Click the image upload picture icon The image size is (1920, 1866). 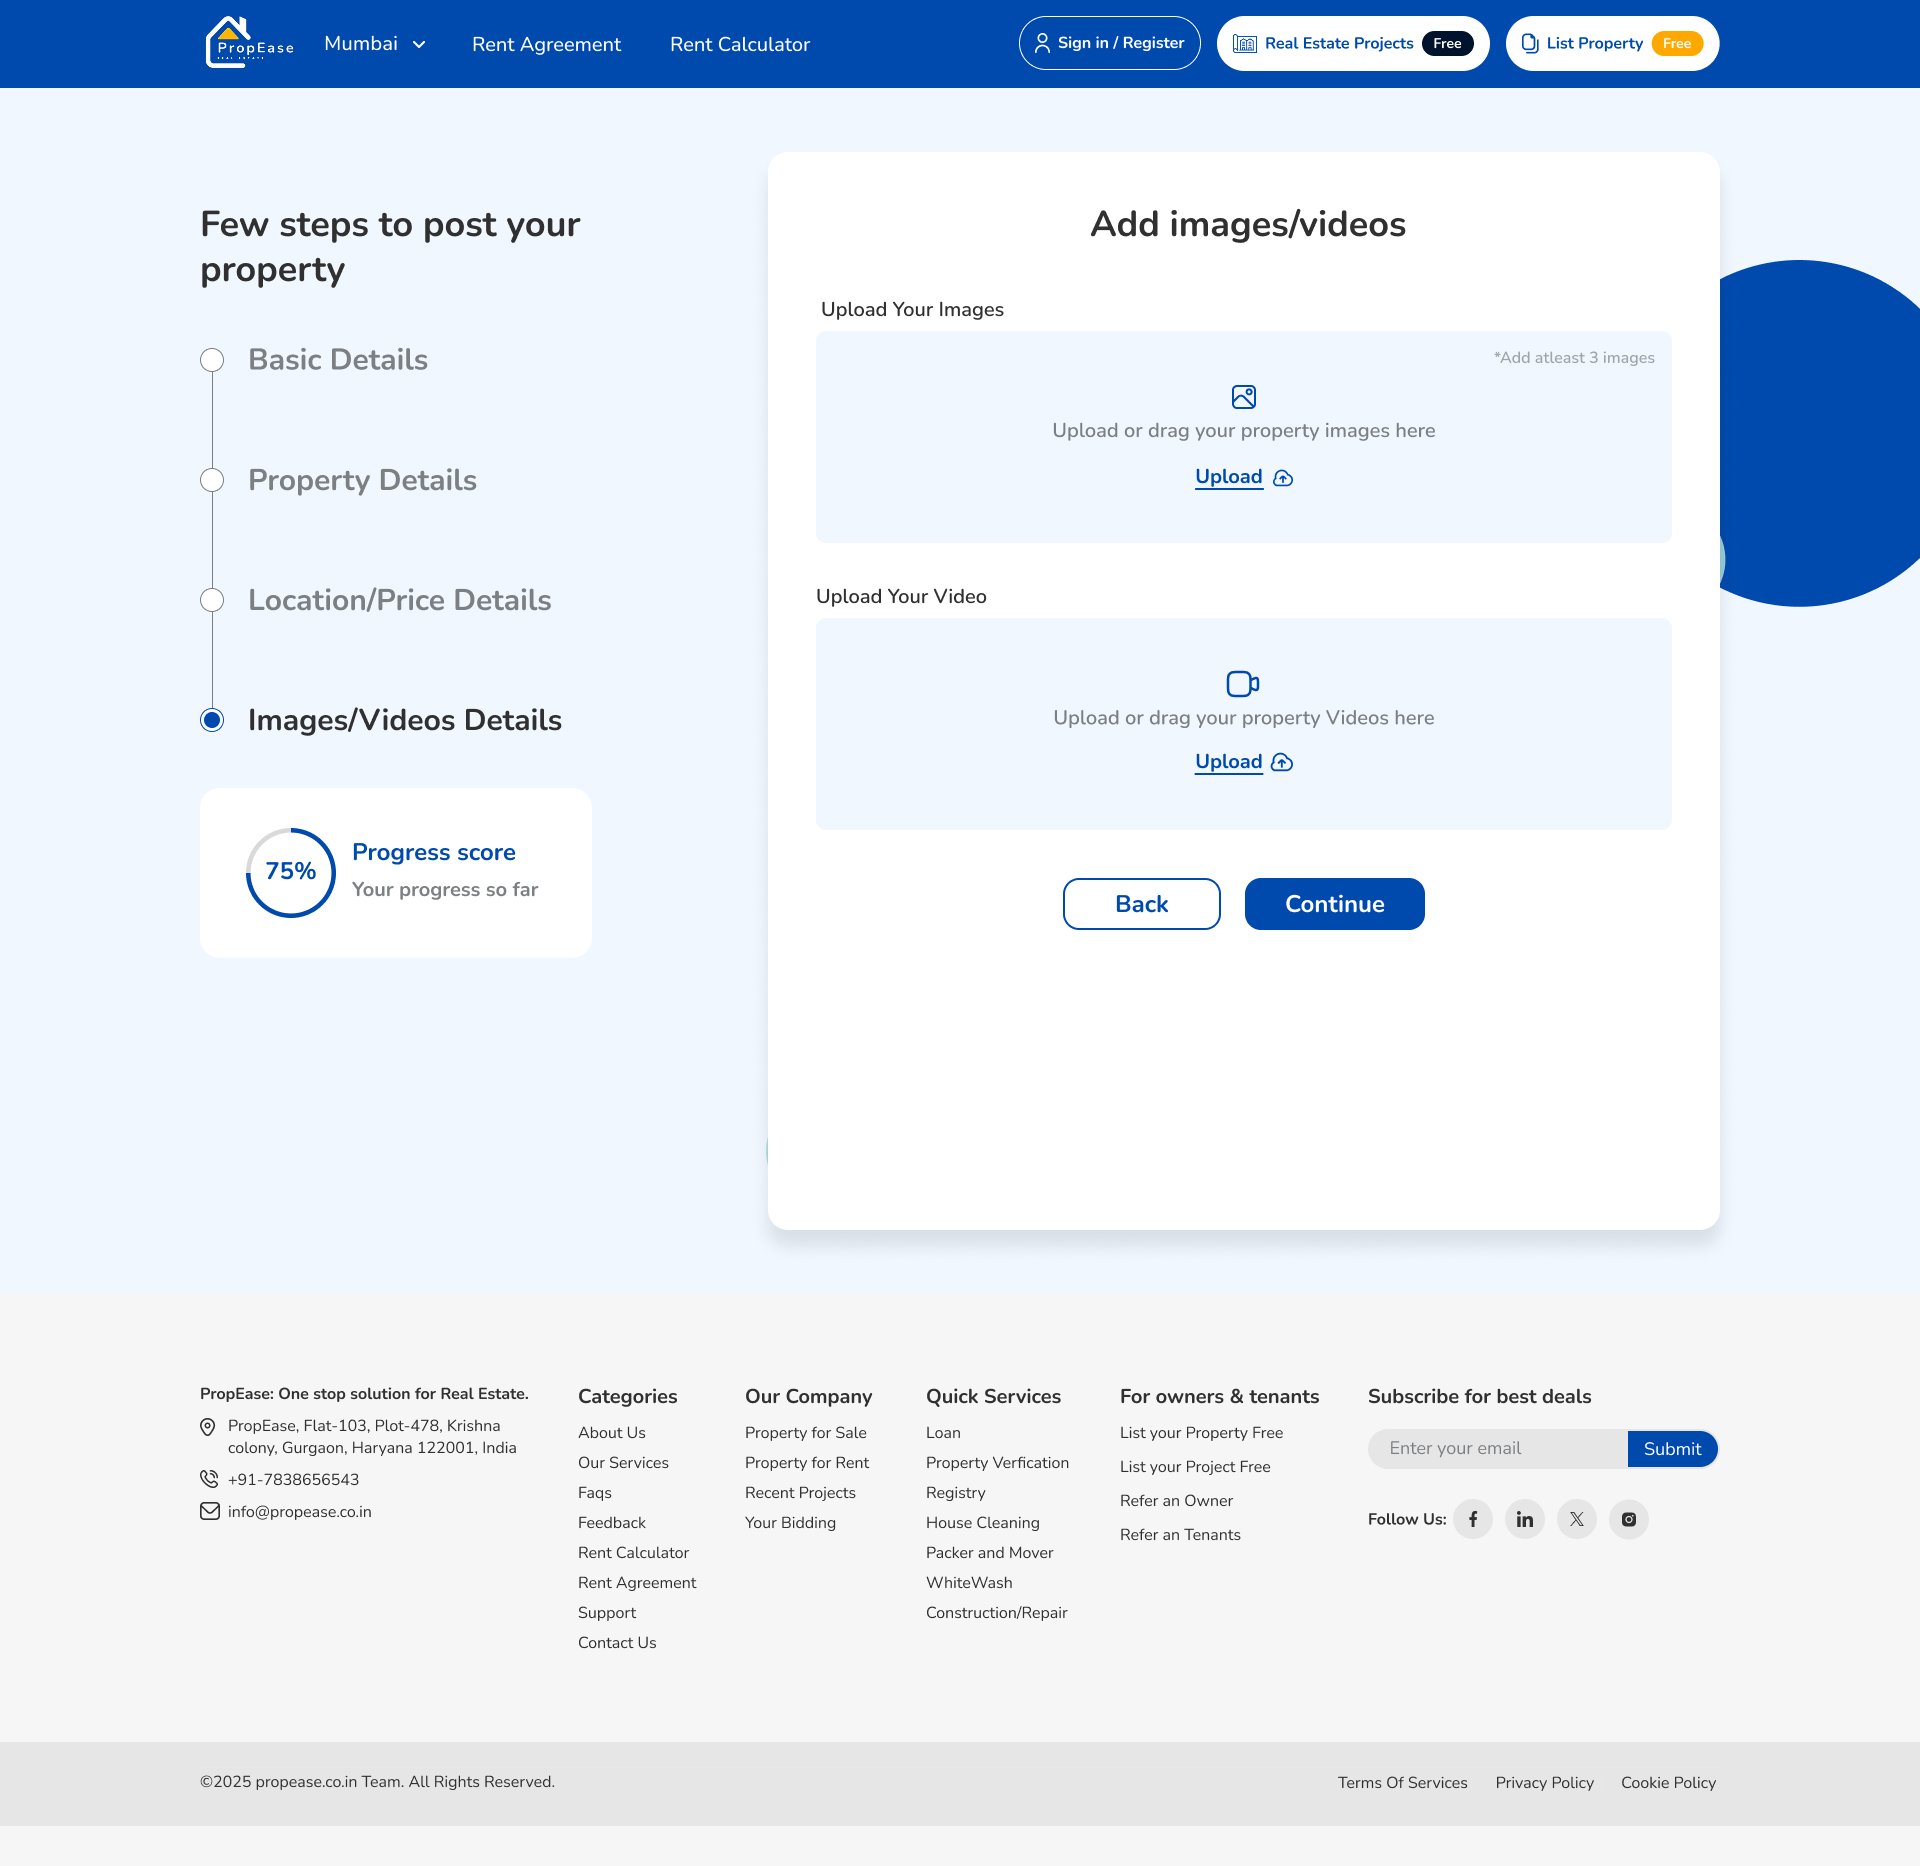point(1244,397)
